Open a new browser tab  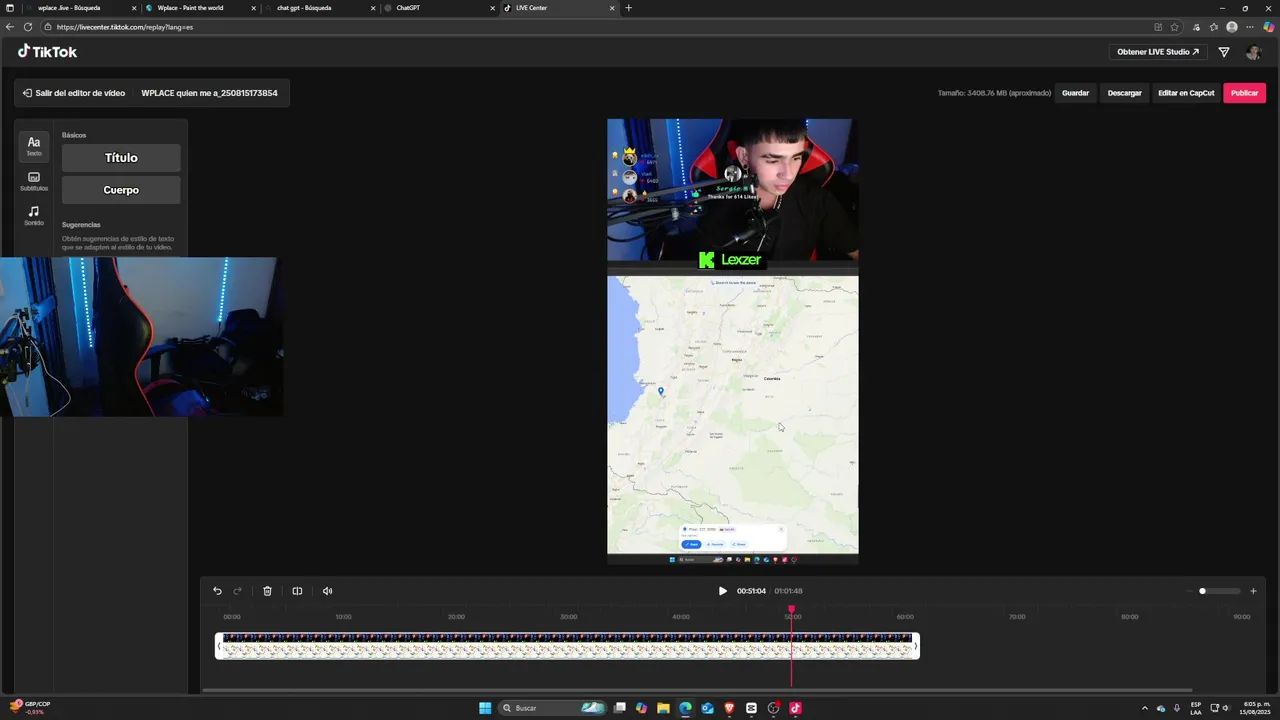pyautogui.click(x=628, y=8)
